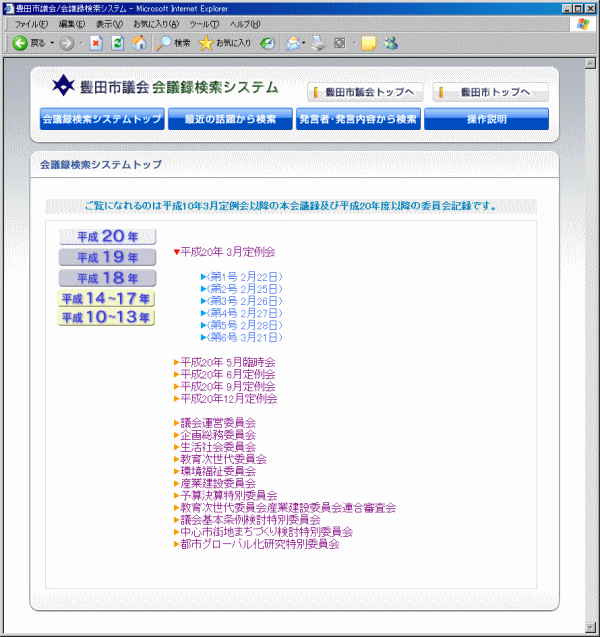The image size is (600, 637).
Task: Select the 平成18年 year button
Action: [x=108, y=278]
